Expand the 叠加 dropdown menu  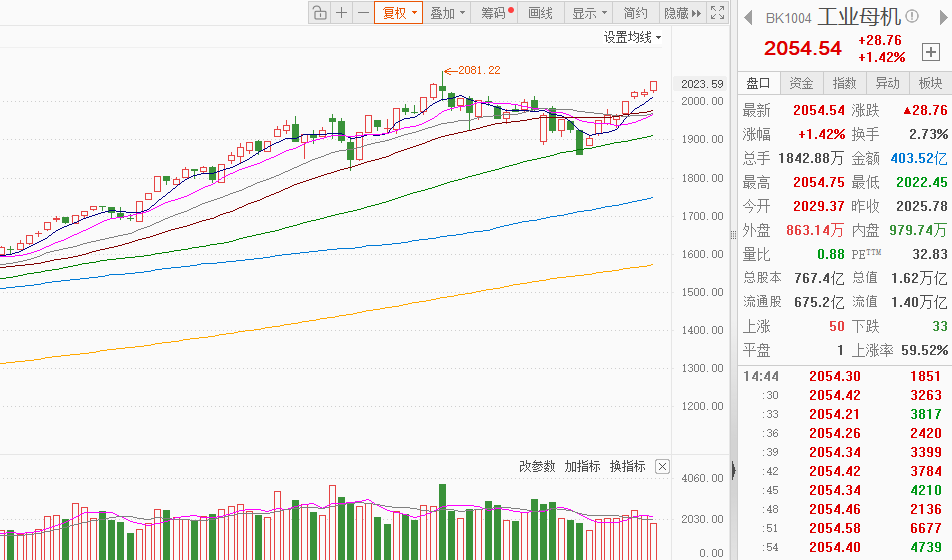pos(448,13)
